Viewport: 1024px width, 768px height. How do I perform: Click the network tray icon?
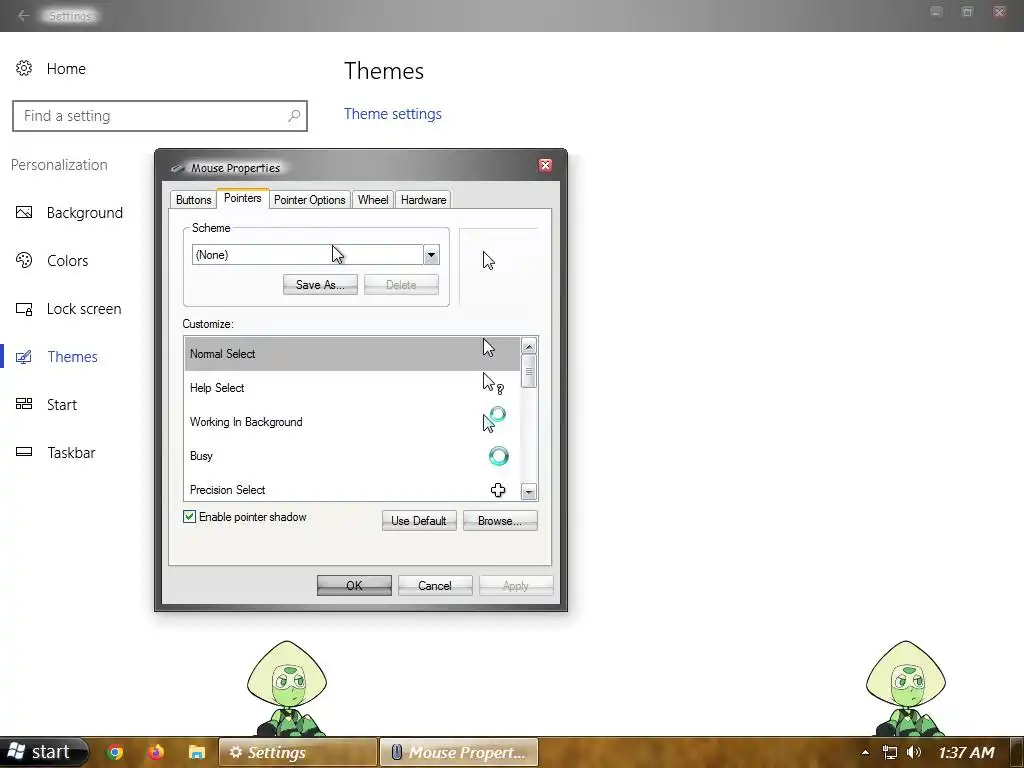coord(889,752)
